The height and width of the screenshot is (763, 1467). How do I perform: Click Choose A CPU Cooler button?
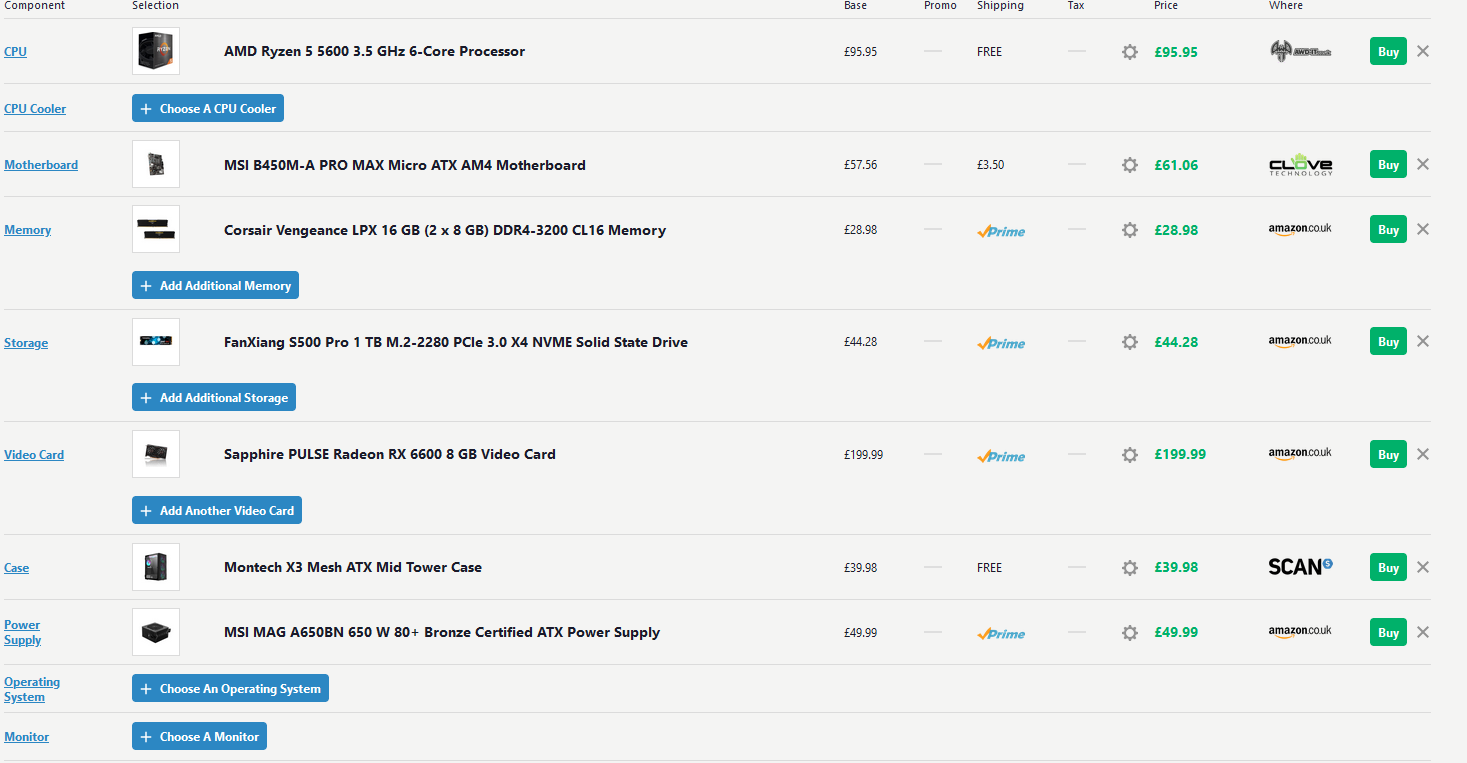click(x=208, y=108)
